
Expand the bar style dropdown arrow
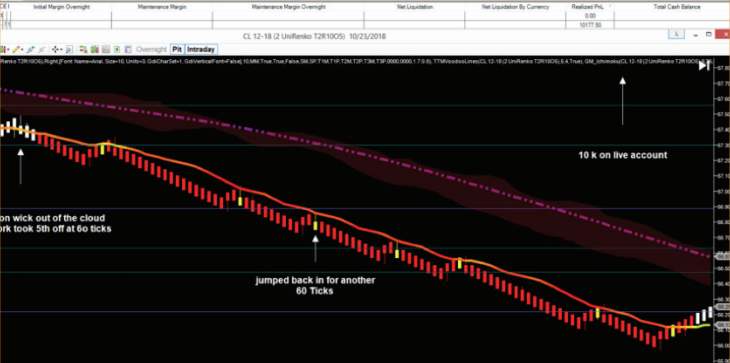click(8, 49)
